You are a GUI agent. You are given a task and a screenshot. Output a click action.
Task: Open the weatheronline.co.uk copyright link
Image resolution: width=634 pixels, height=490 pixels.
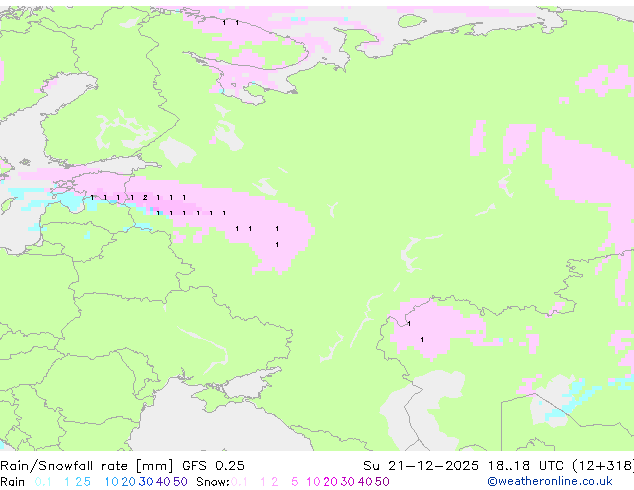pos(550,482)
